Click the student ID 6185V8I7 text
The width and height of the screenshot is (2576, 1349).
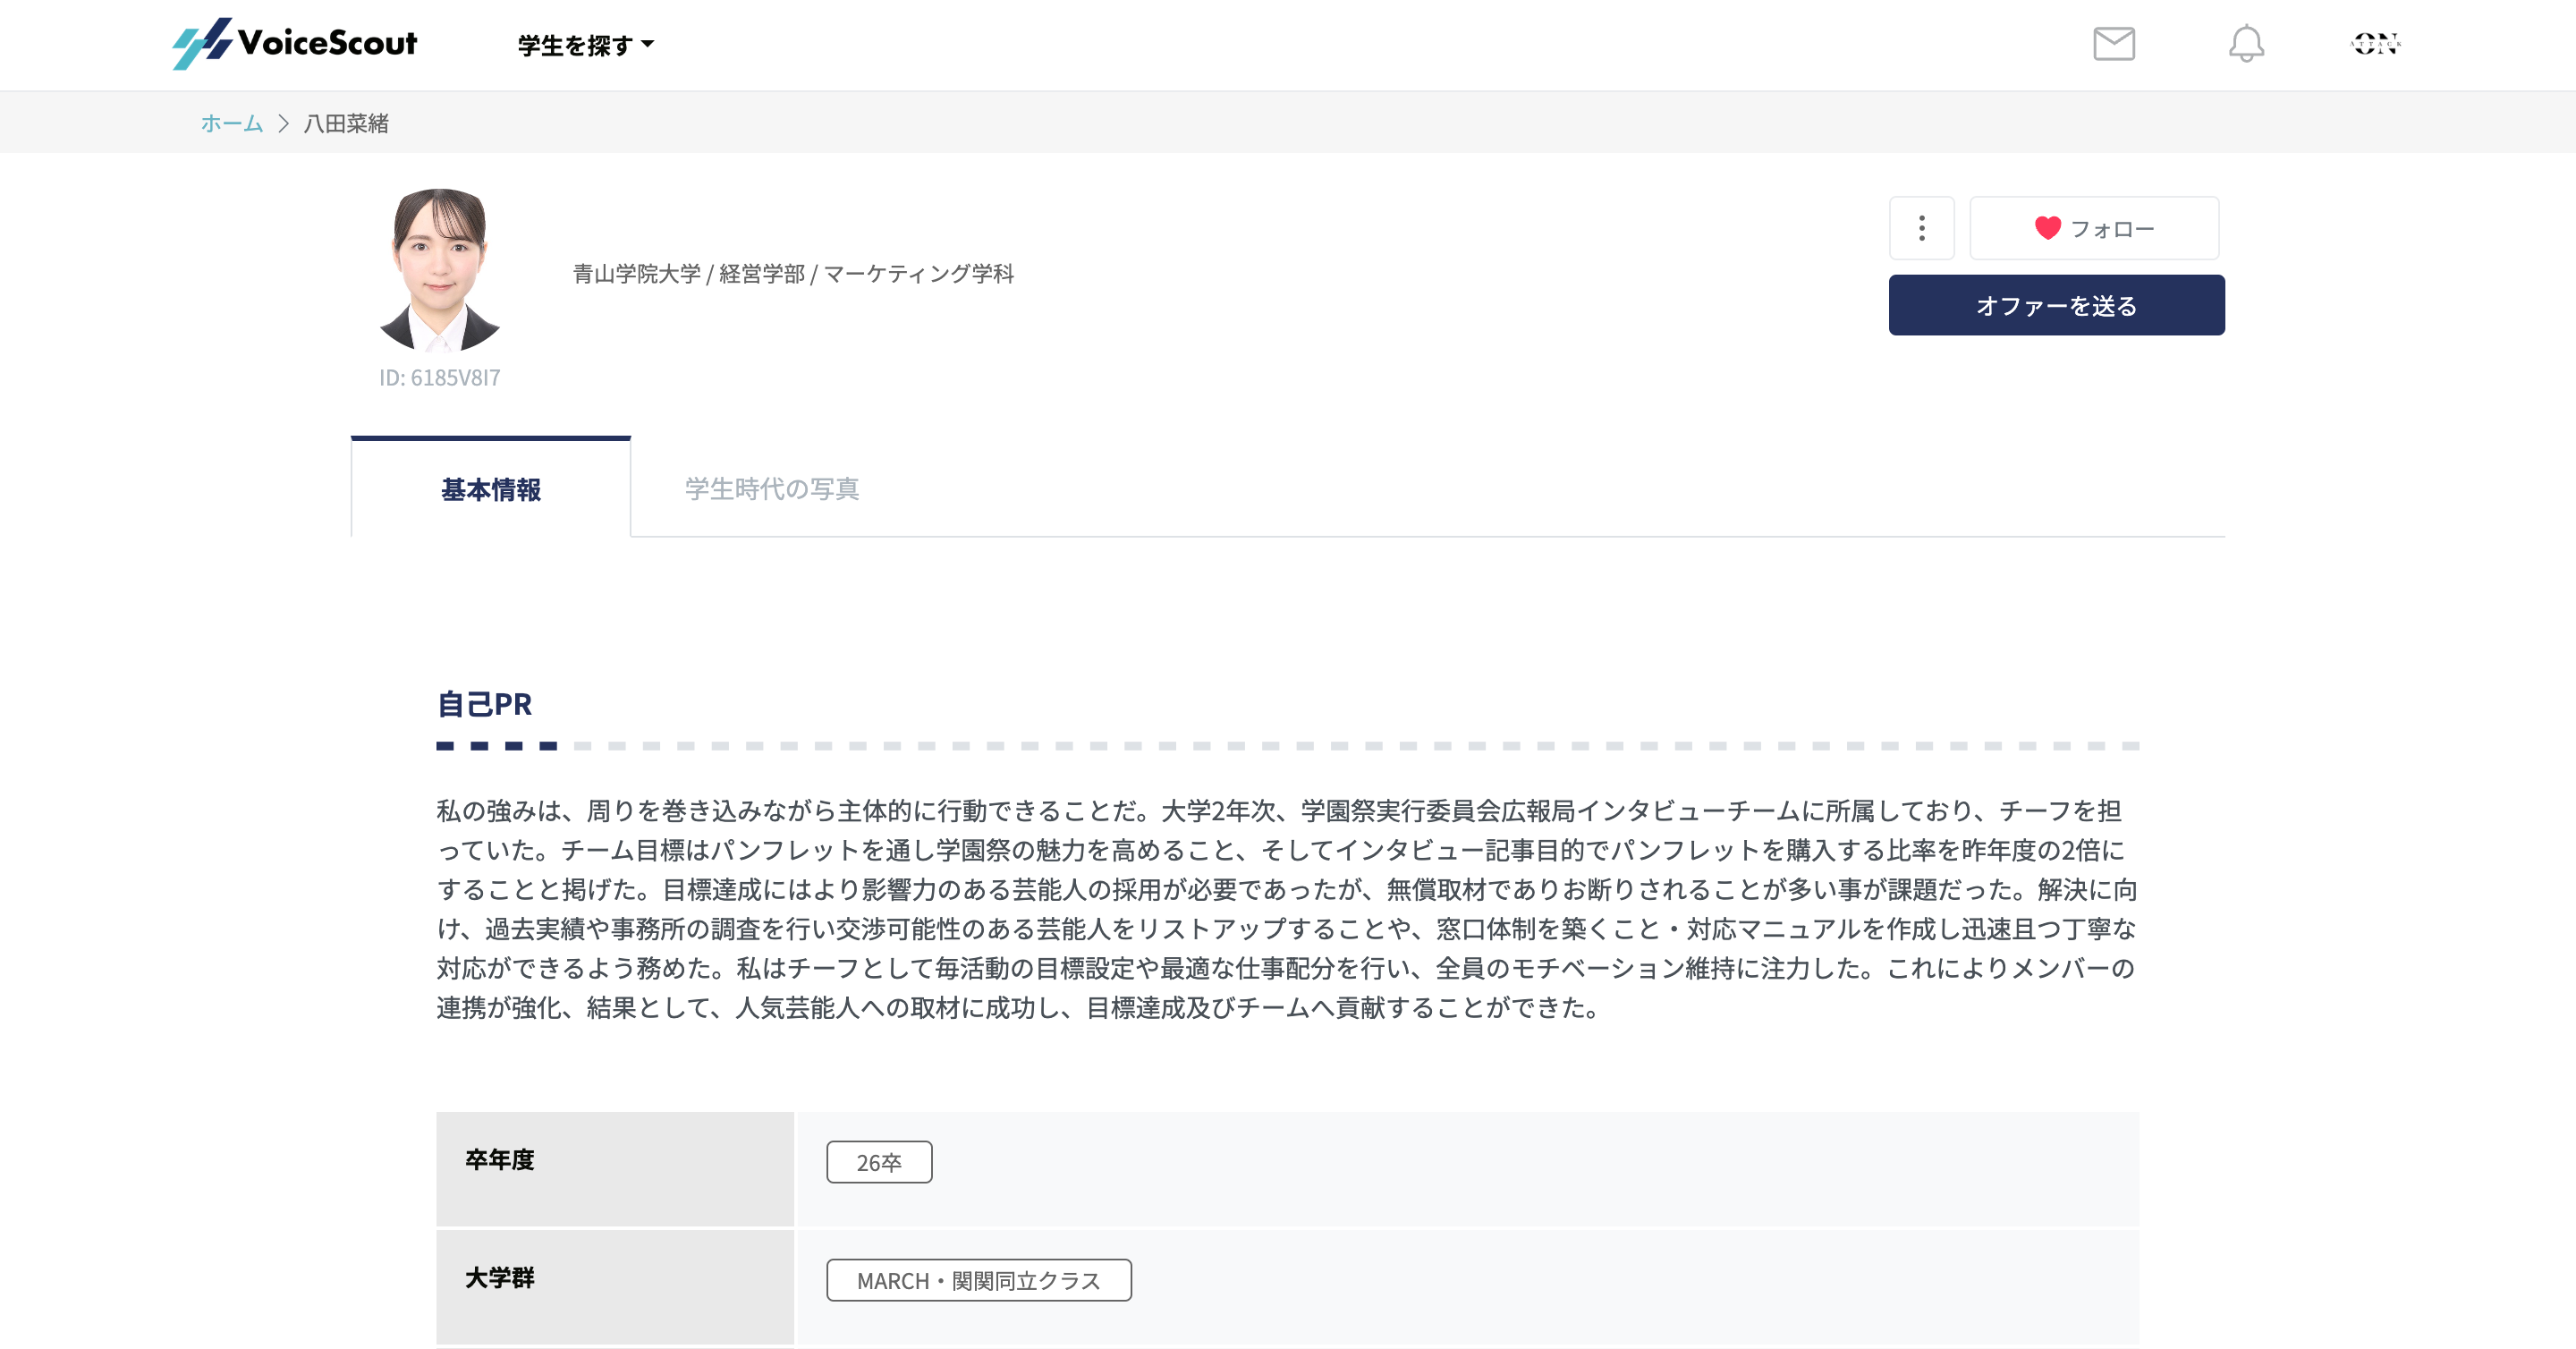coord(439,378)
